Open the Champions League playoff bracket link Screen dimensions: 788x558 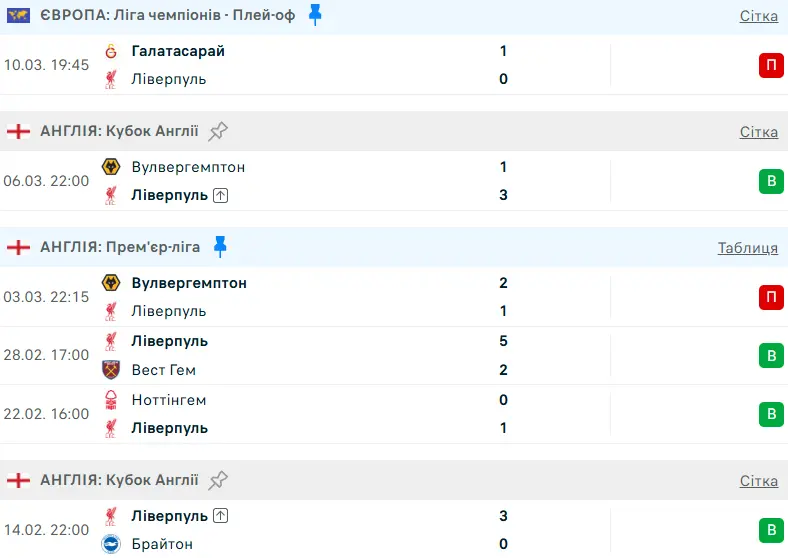758,16
